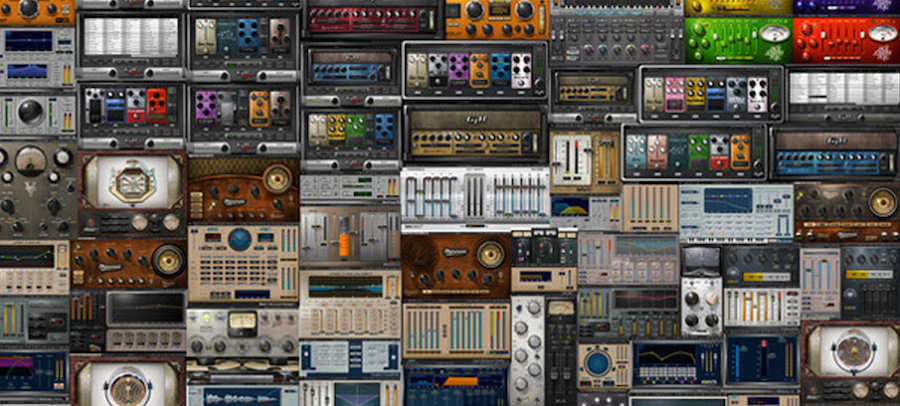This screenshot has width=900, height=406.
Task: Click the lower blue spectrum display on grey plugin
Action: click(27, 71)
